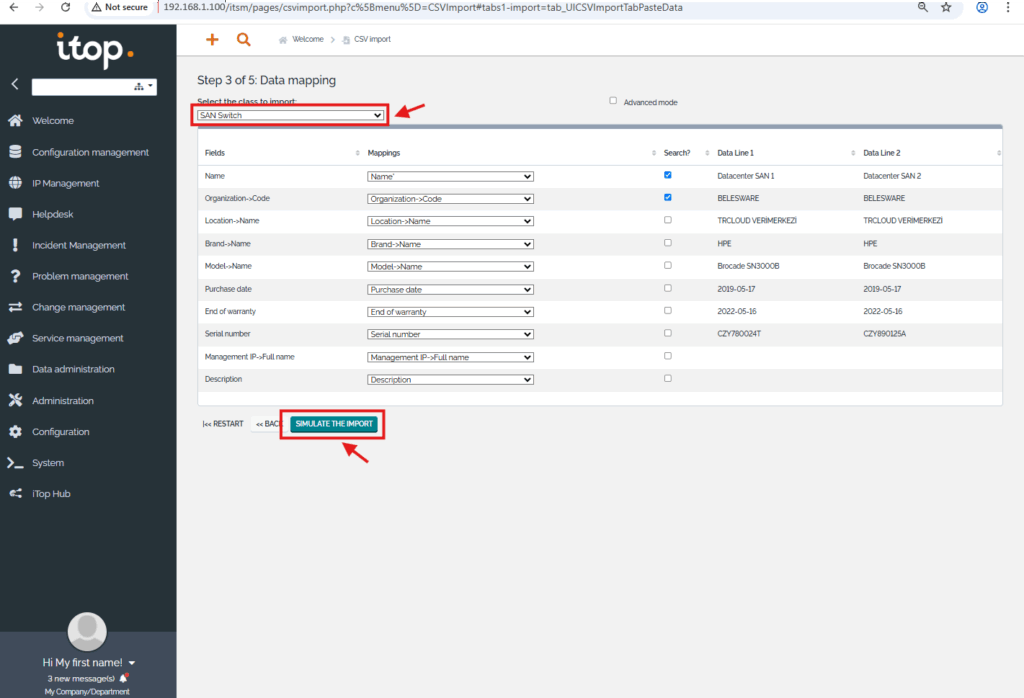
Task: Click the Administration tools icon
Action: (15, 400)
